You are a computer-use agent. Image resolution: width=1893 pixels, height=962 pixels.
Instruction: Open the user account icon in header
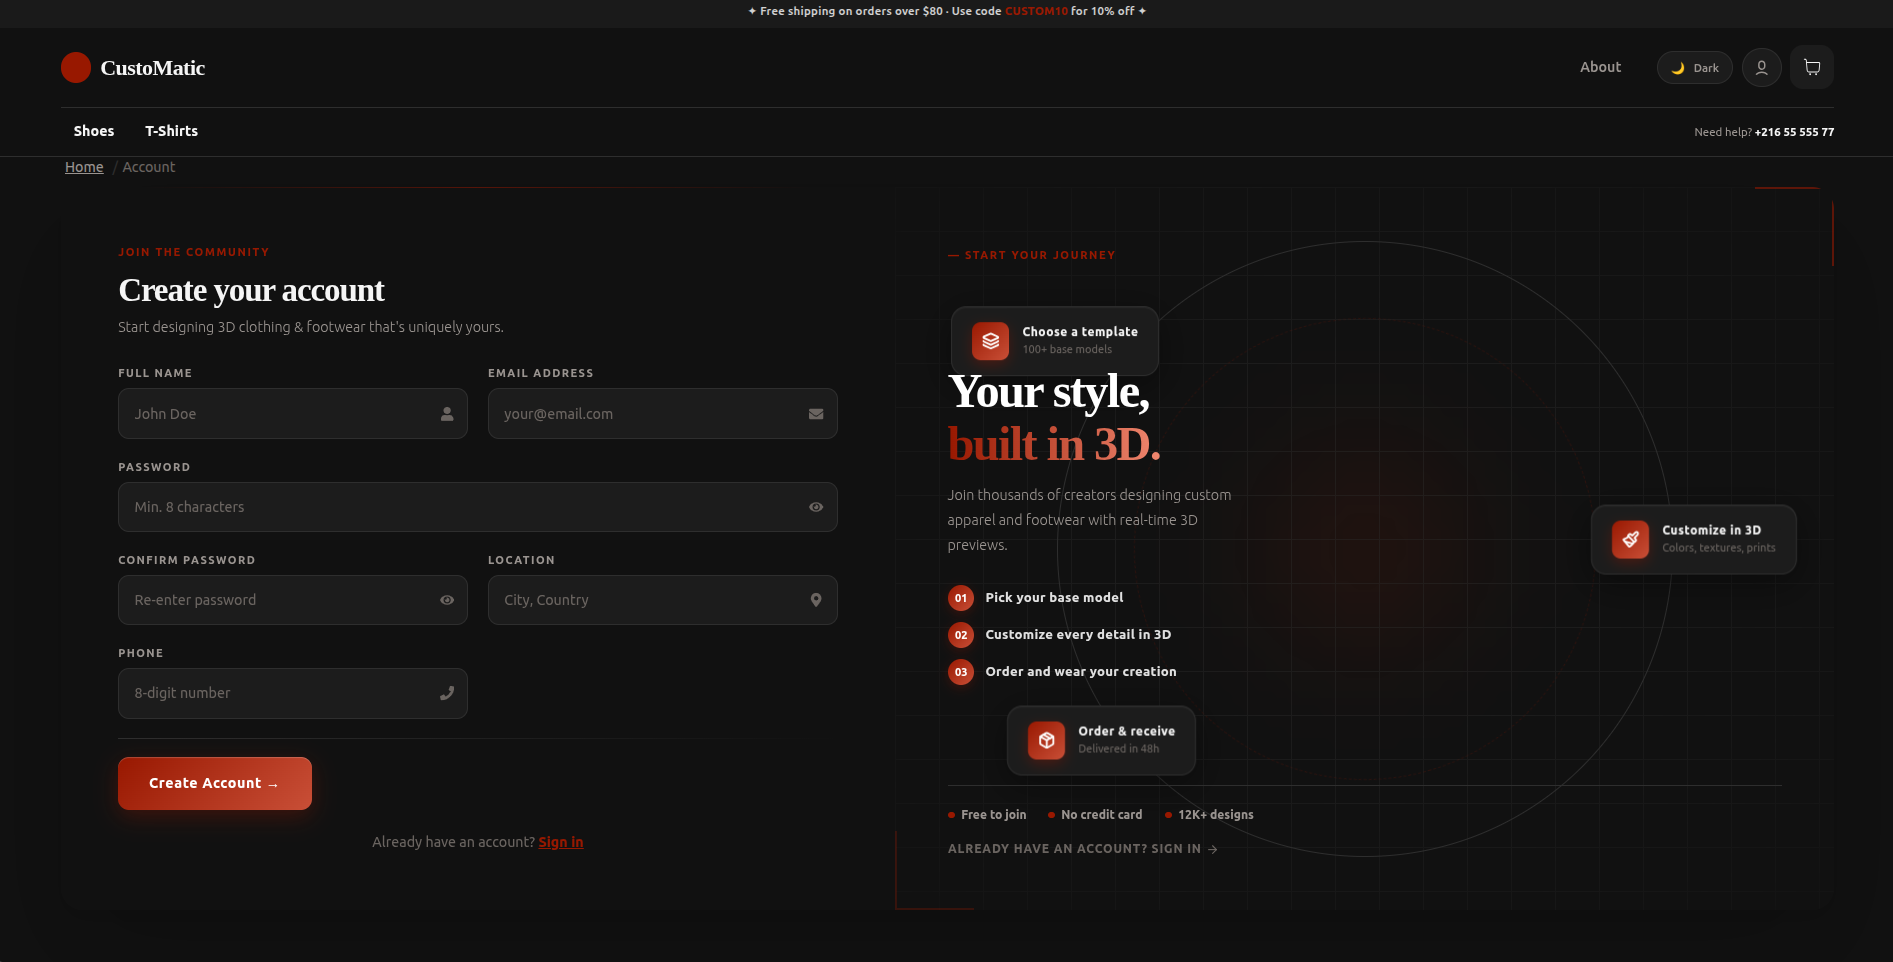coord(1762,68)
